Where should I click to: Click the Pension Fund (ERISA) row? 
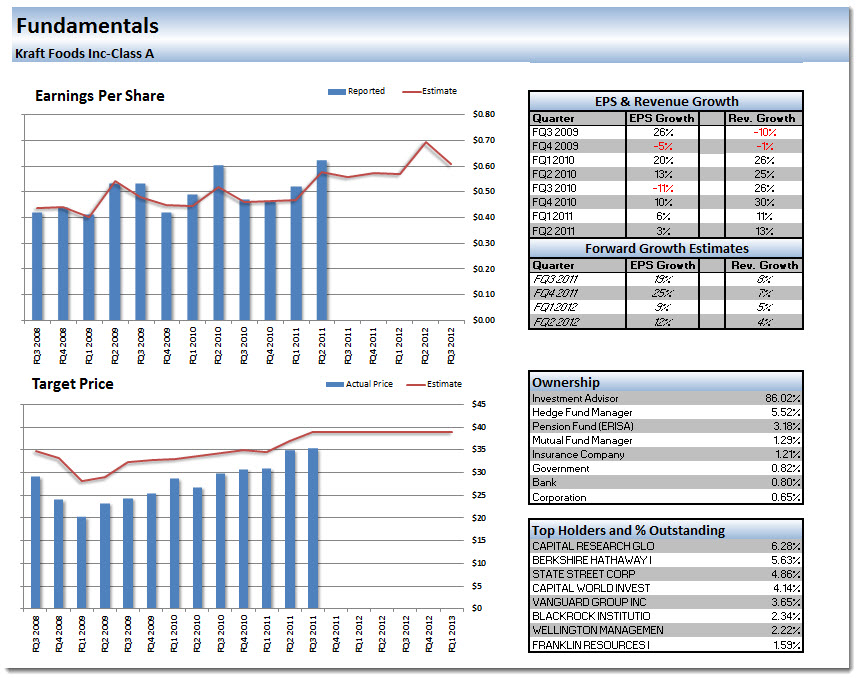[666, 426]
